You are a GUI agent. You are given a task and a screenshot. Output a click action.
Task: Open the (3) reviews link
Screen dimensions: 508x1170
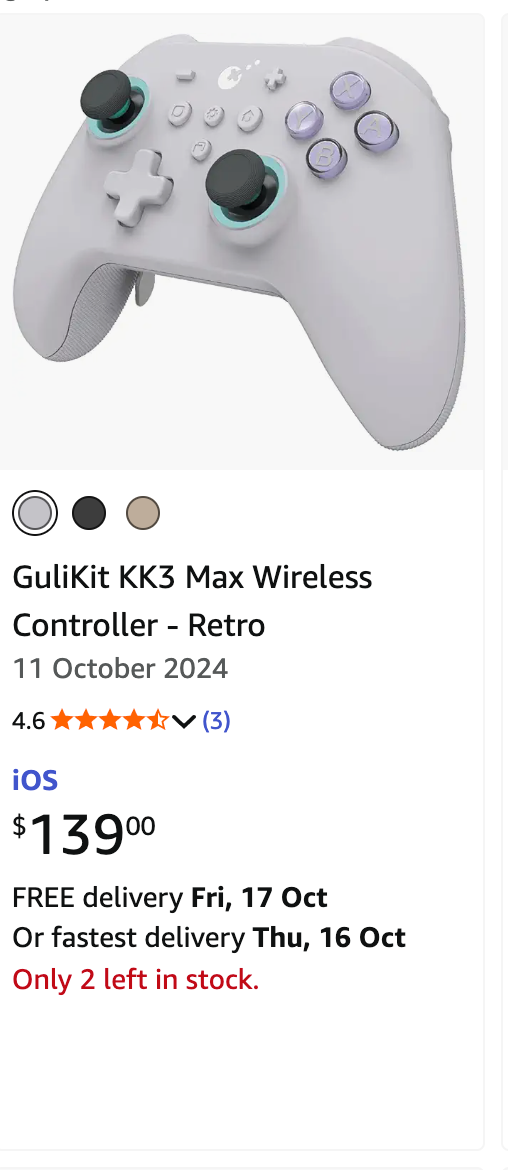click(x=216, y=720)
